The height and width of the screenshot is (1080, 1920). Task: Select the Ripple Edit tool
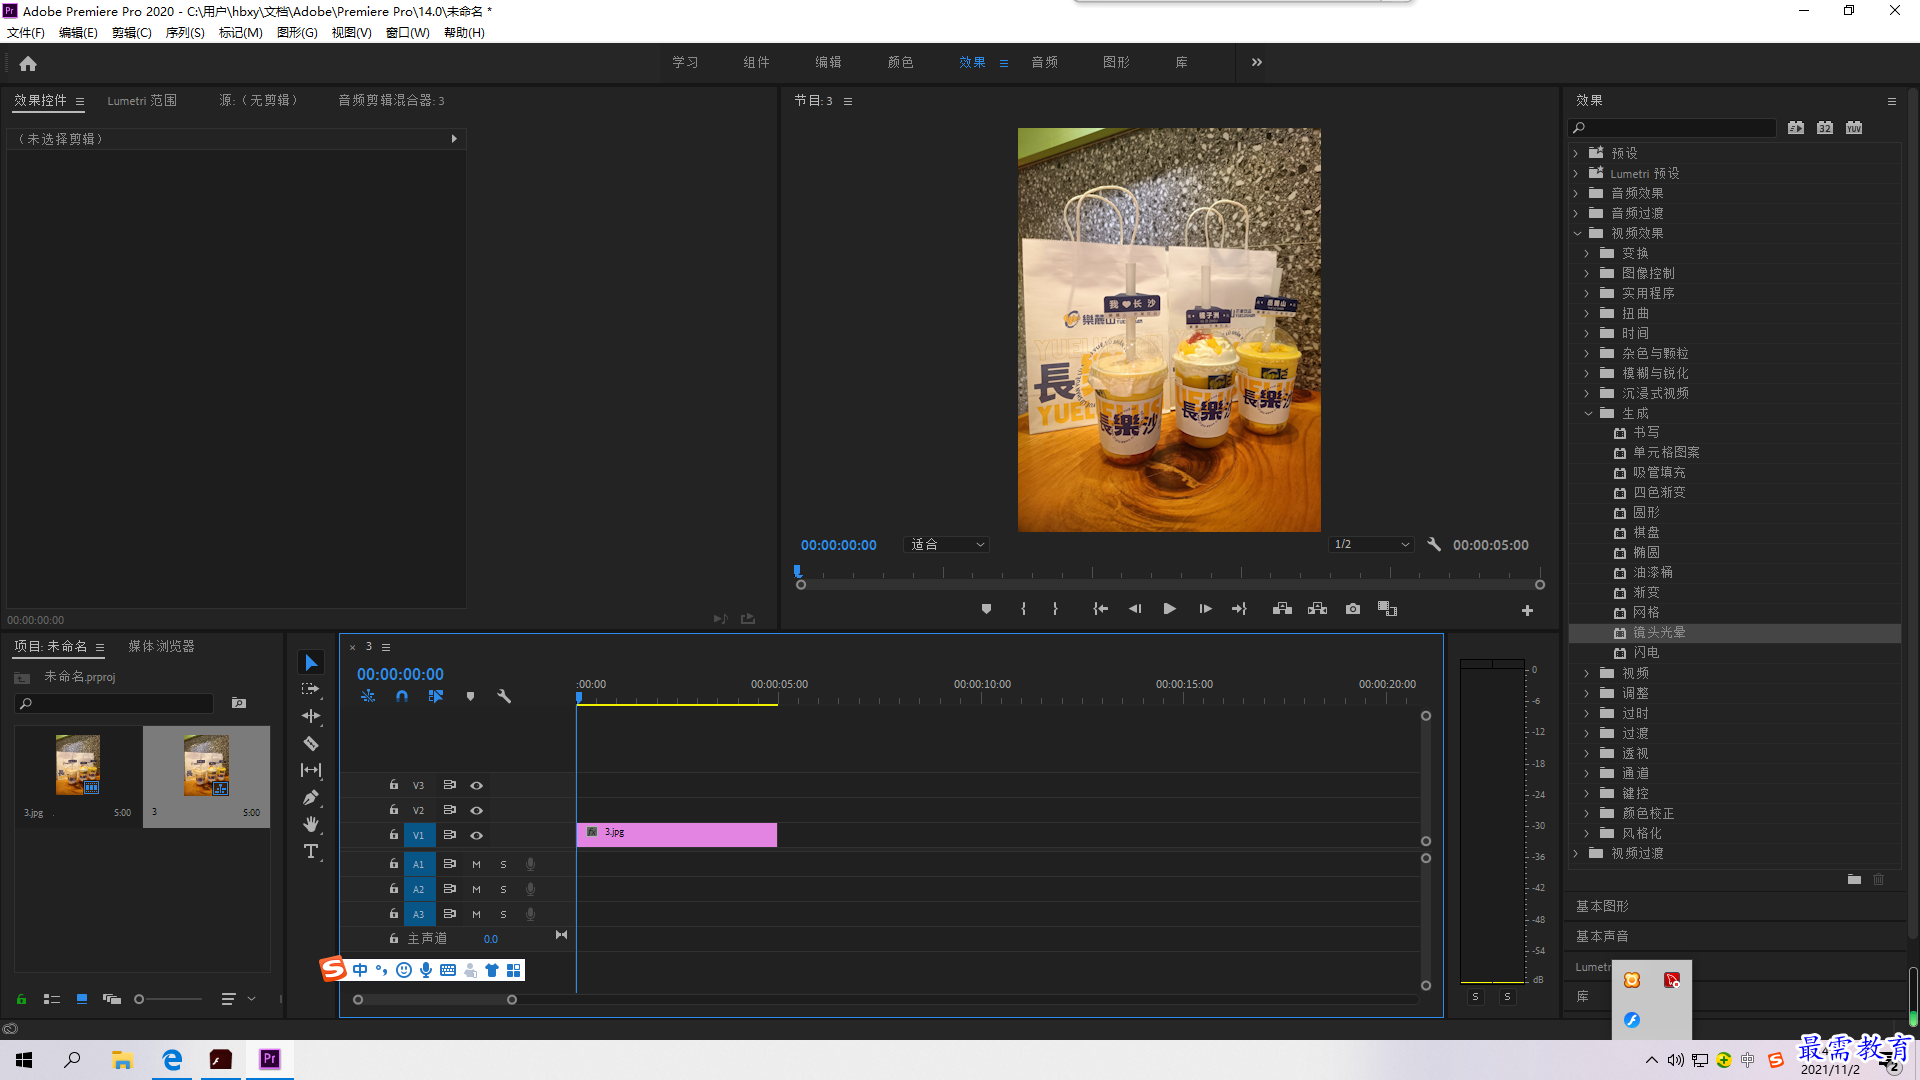point(311,716)
